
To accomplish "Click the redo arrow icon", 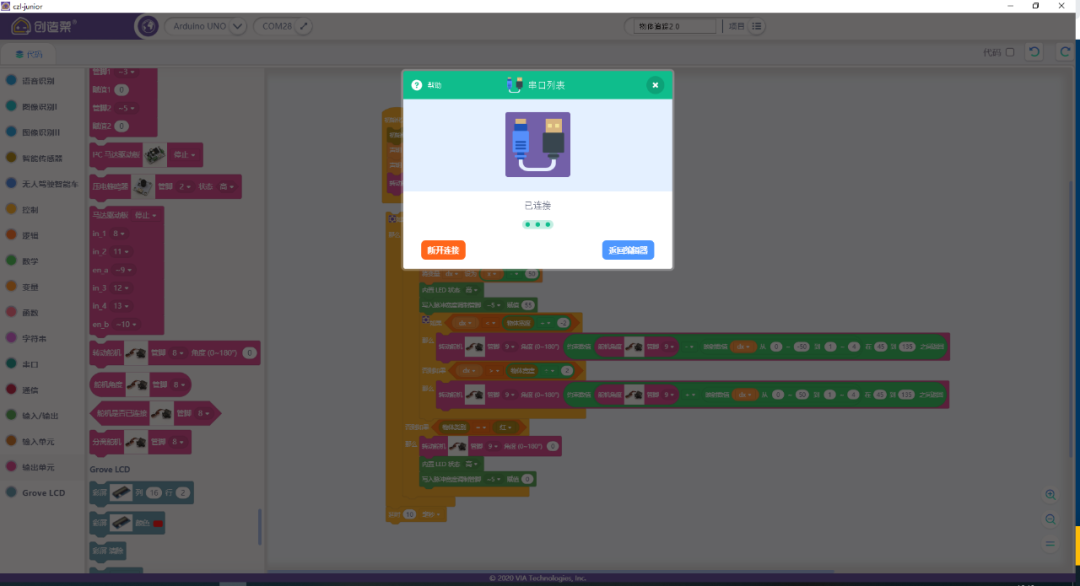I will 1064,52.
